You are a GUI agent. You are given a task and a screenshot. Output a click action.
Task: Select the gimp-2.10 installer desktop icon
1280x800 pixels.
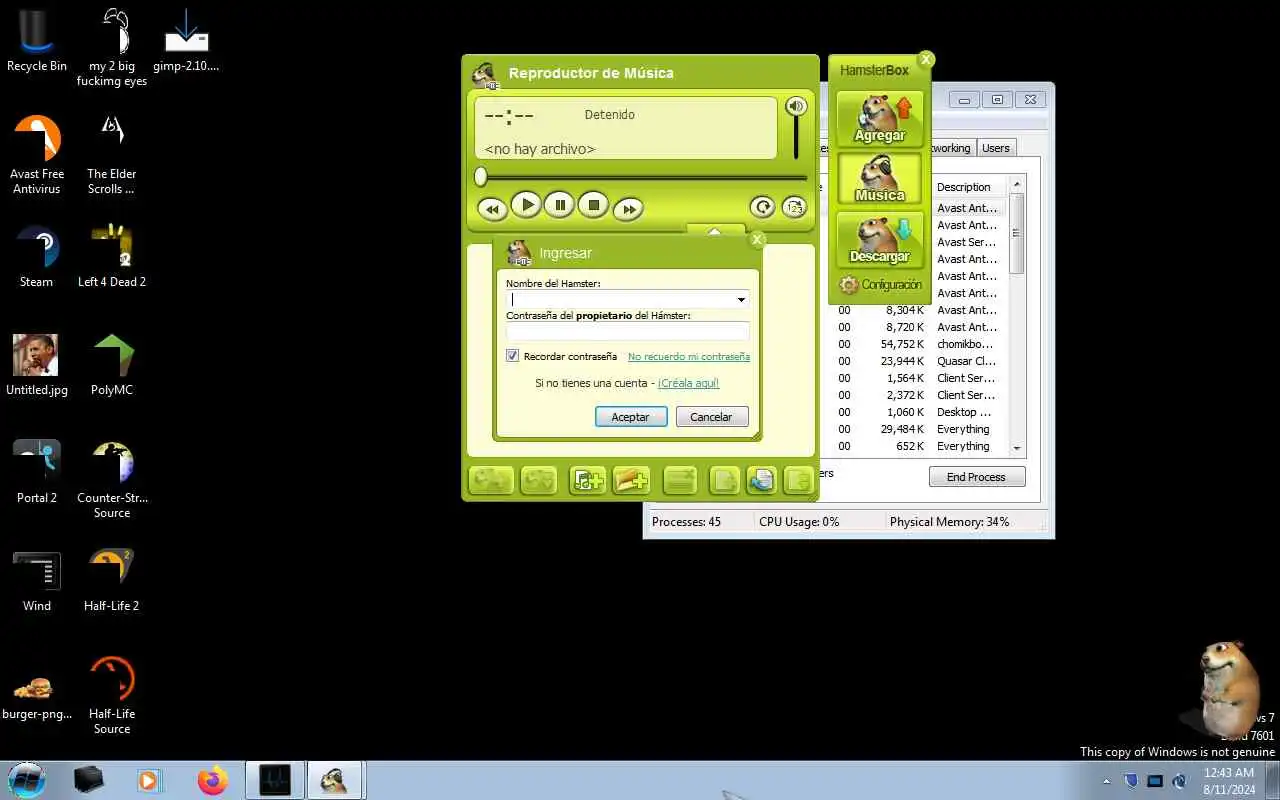(186, 40)
